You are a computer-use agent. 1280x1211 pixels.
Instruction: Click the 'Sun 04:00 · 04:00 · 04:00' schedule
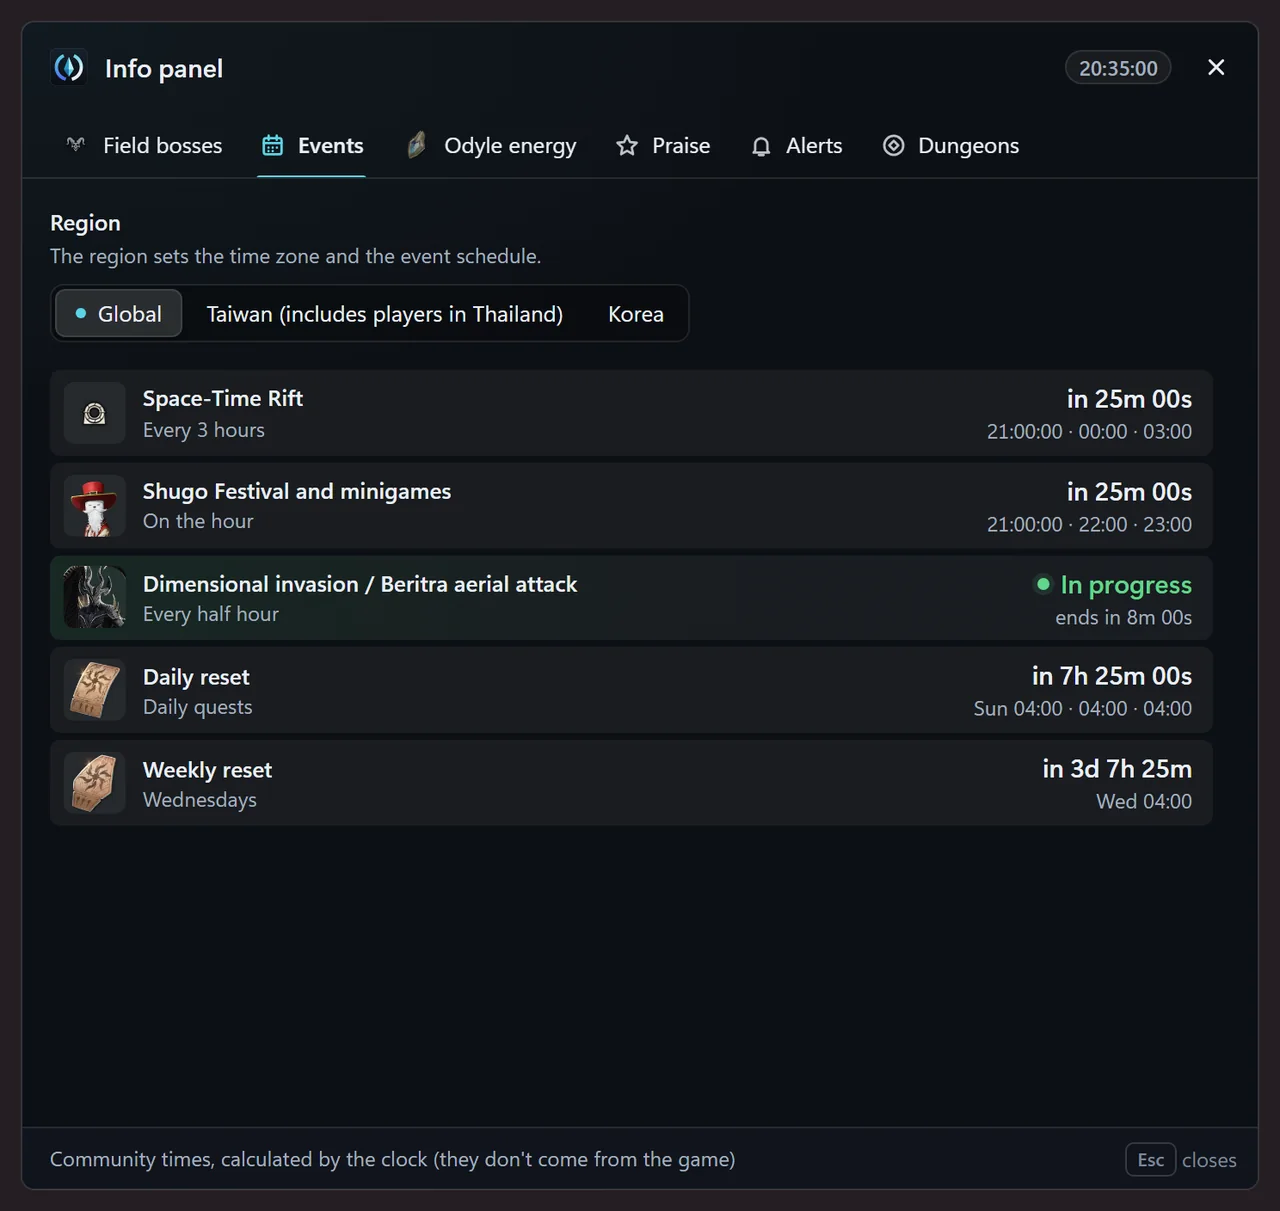(1083, 709)
